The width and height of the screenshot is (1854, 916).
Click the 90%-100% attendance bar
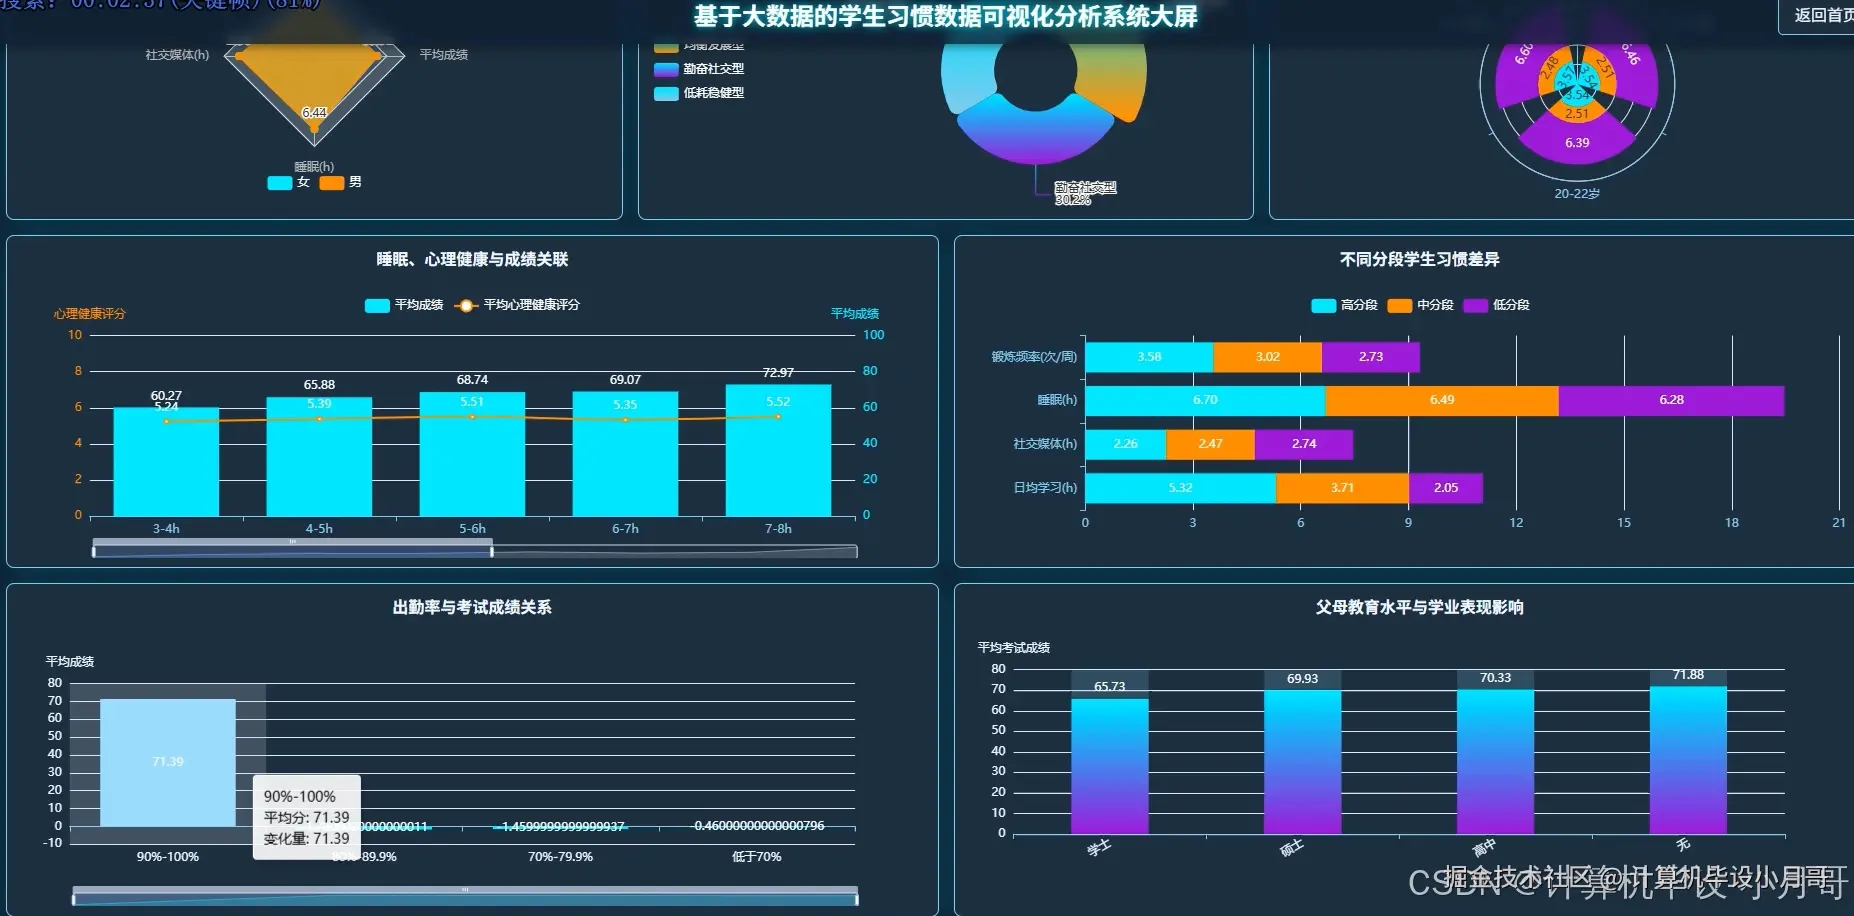pos(166,760)
